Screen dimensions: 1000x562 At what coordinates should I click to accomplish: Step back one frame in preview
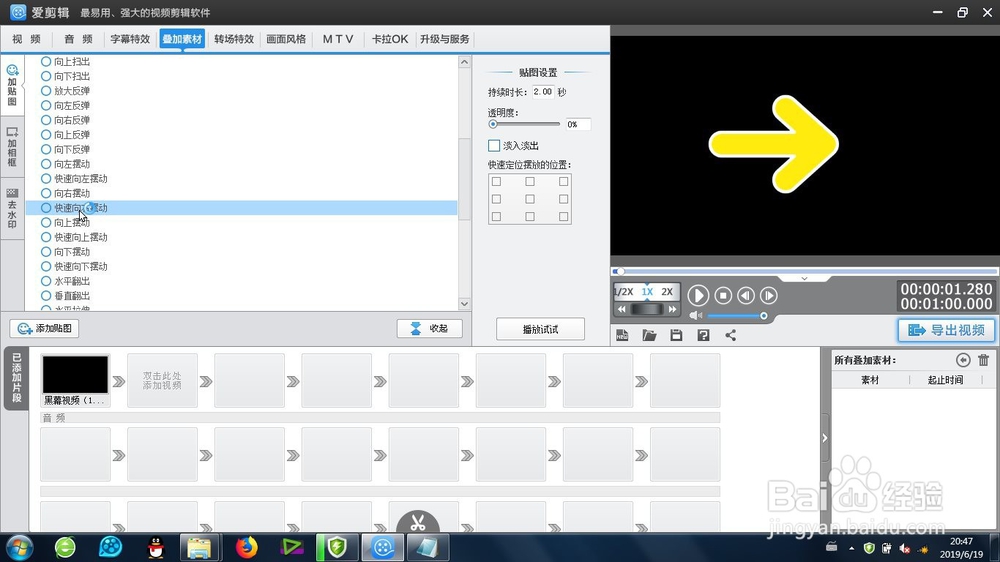(746, 295)
